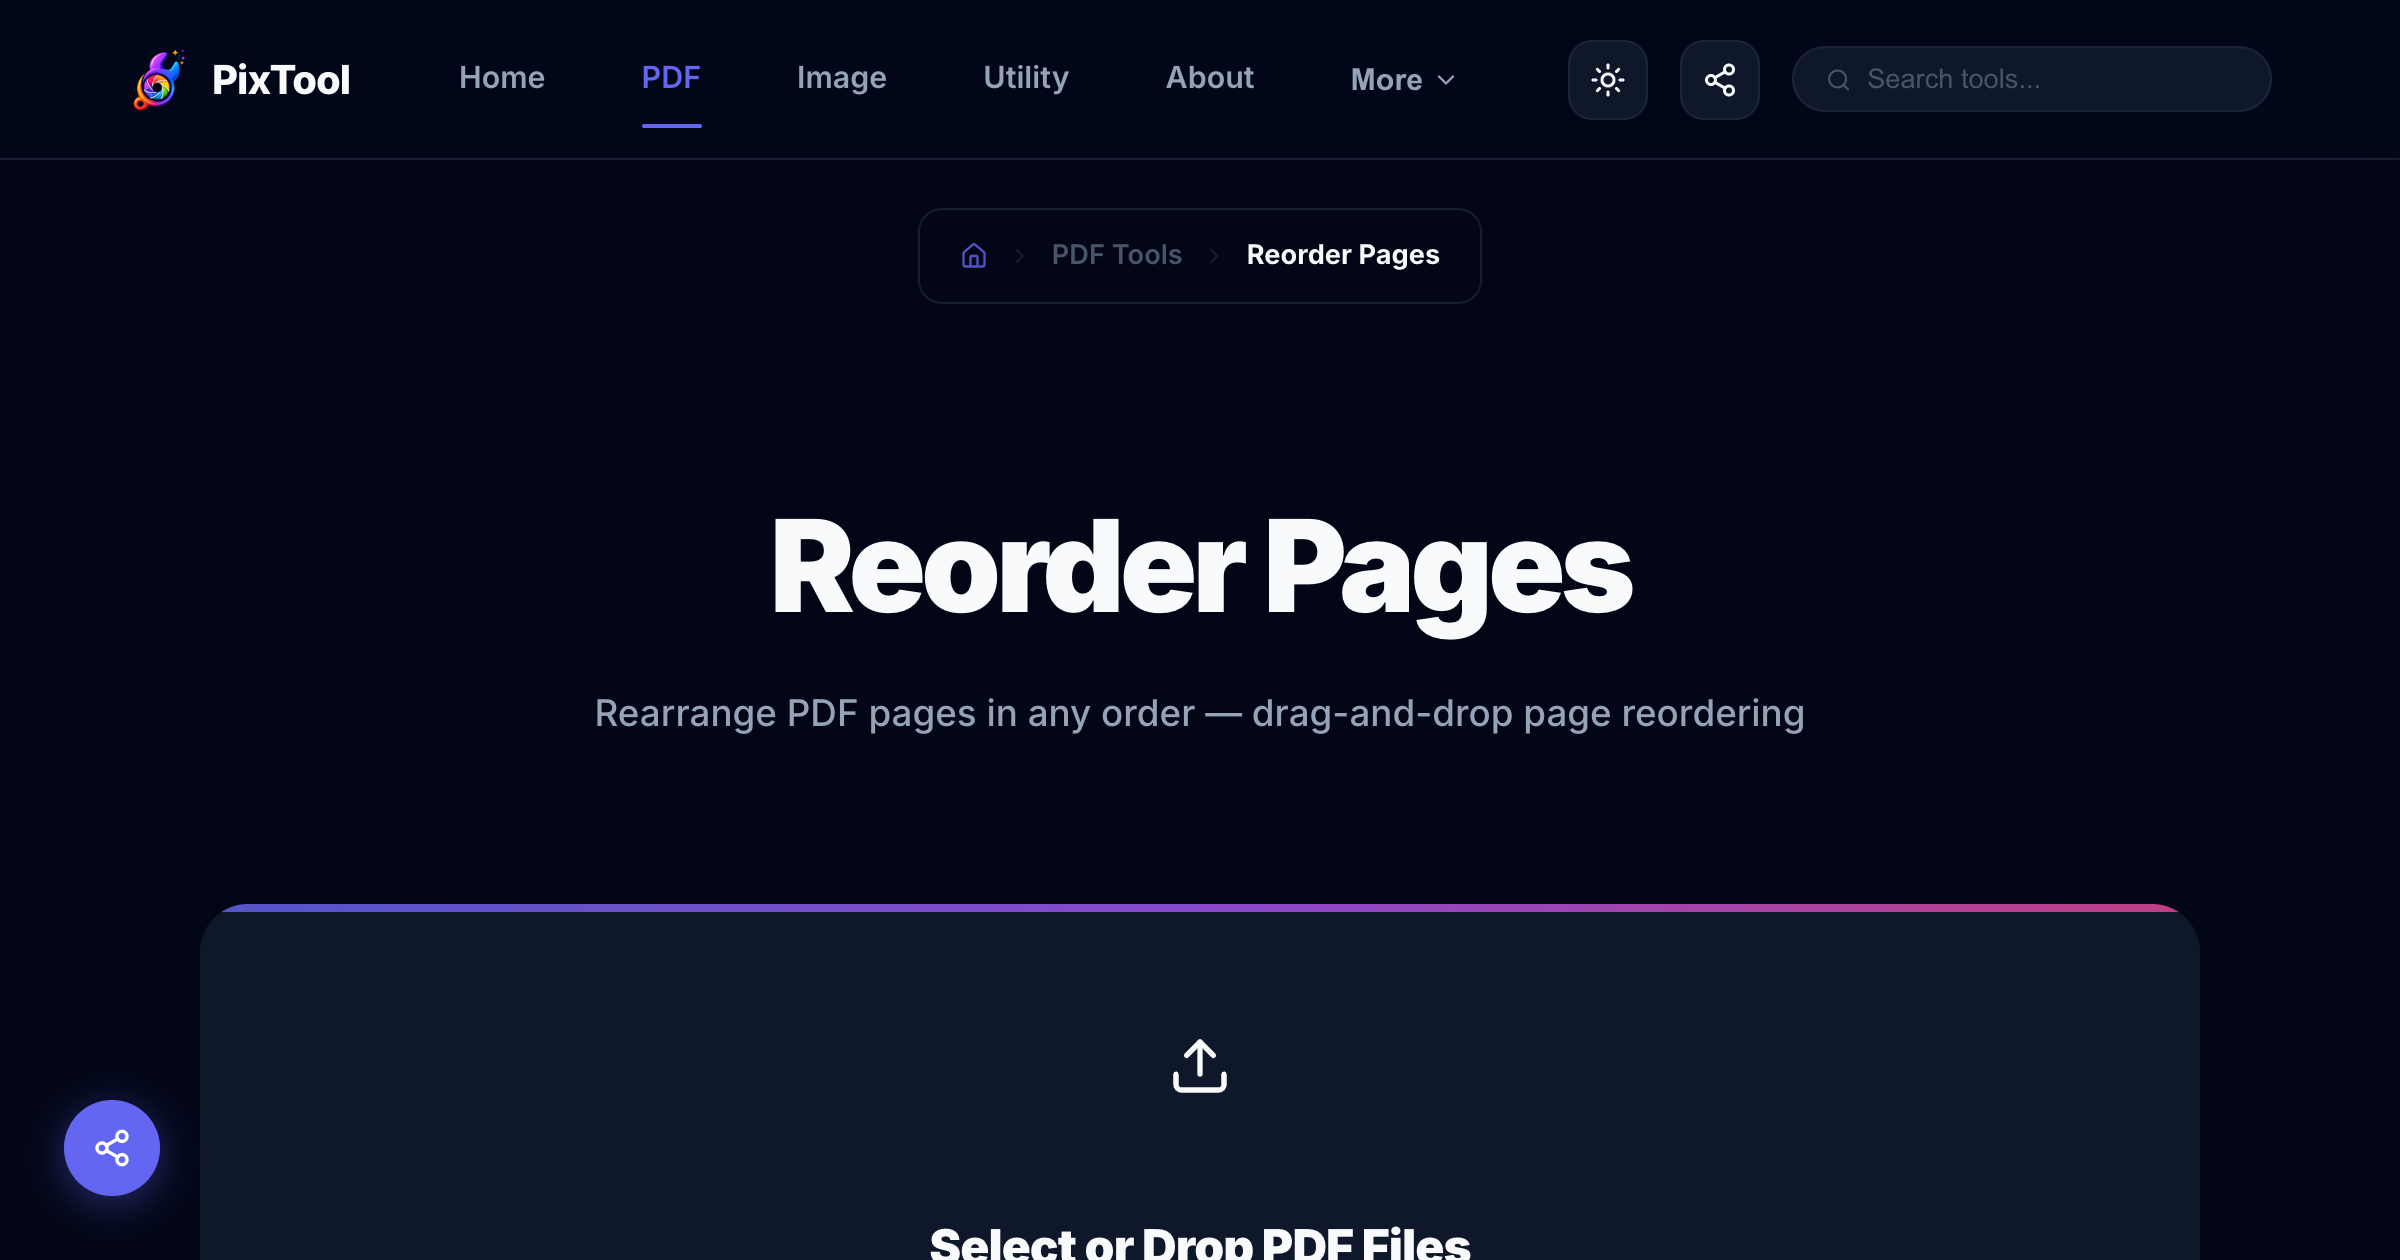2400x1260 pixels.
Task: Go to the Image nav item
Action: tap(841, 78)
